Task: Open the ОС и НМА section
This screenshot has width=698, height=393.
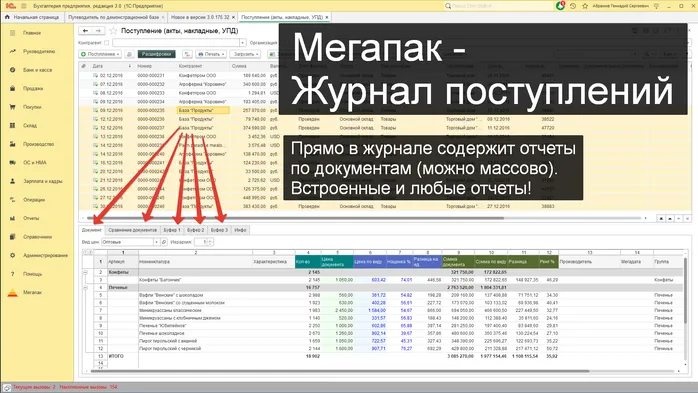Action: [x=34, y=163]
